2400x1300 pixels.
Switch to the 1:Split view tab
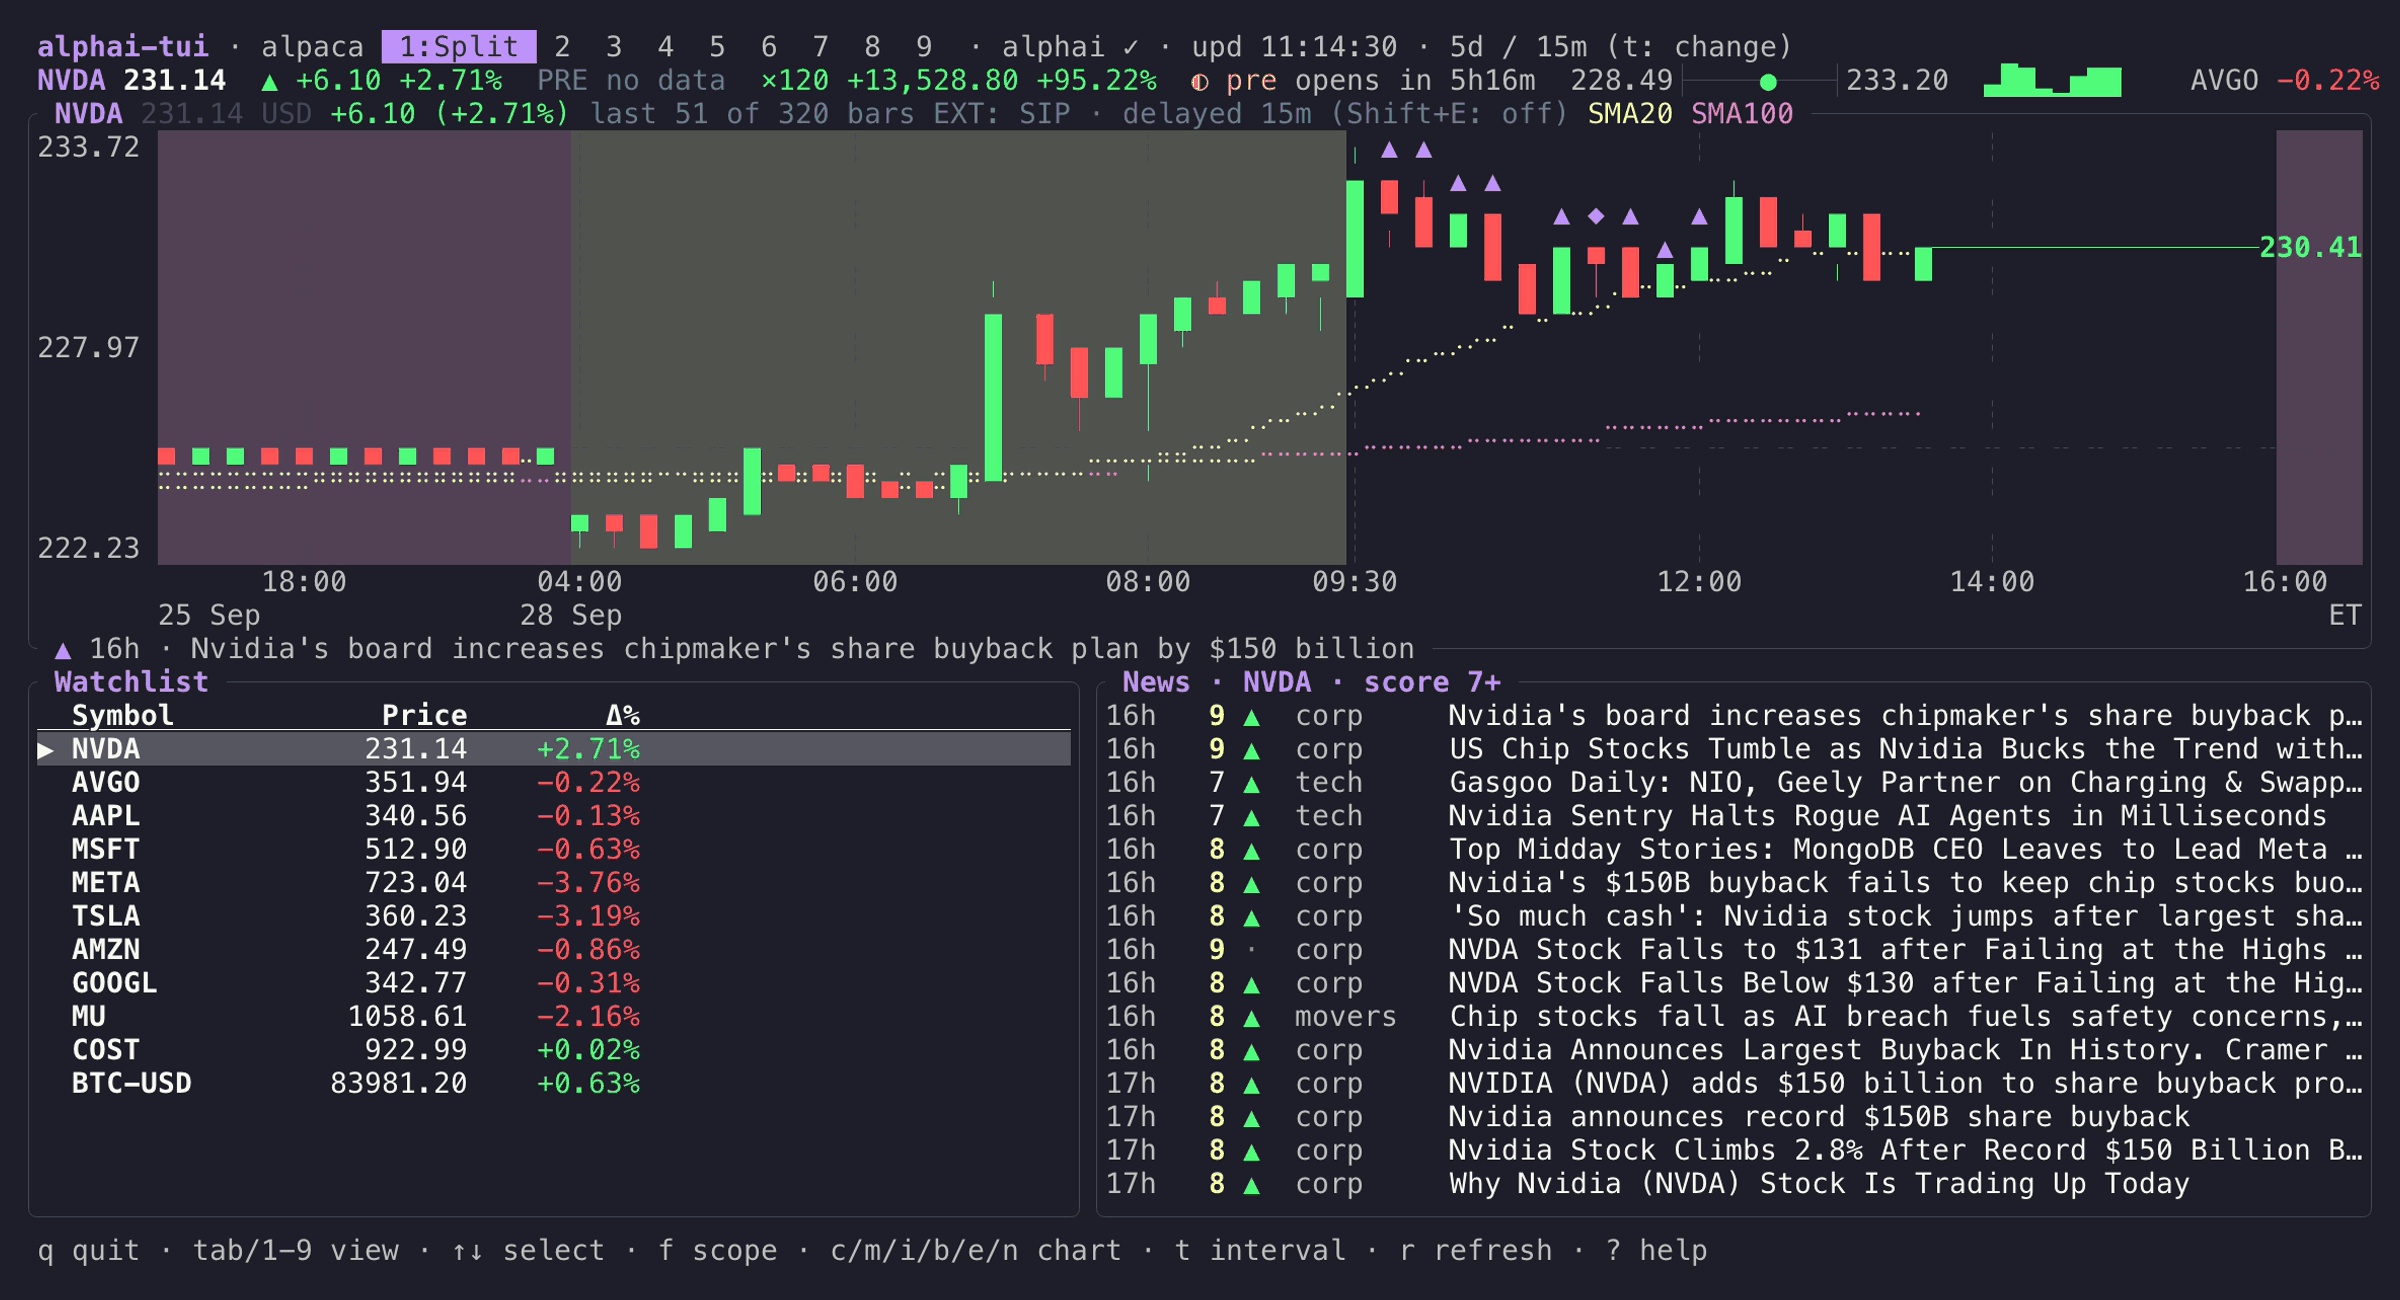coord(459,47)
